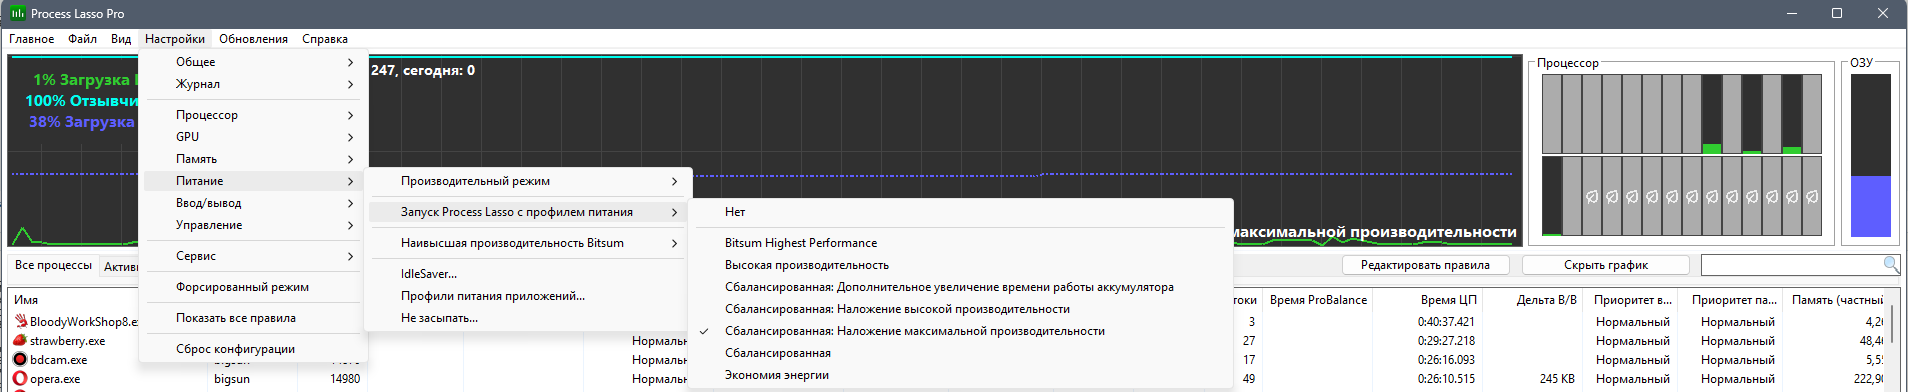
Task: Open Запуск Process Lasso с профилем питания
Action: [528, 212]
